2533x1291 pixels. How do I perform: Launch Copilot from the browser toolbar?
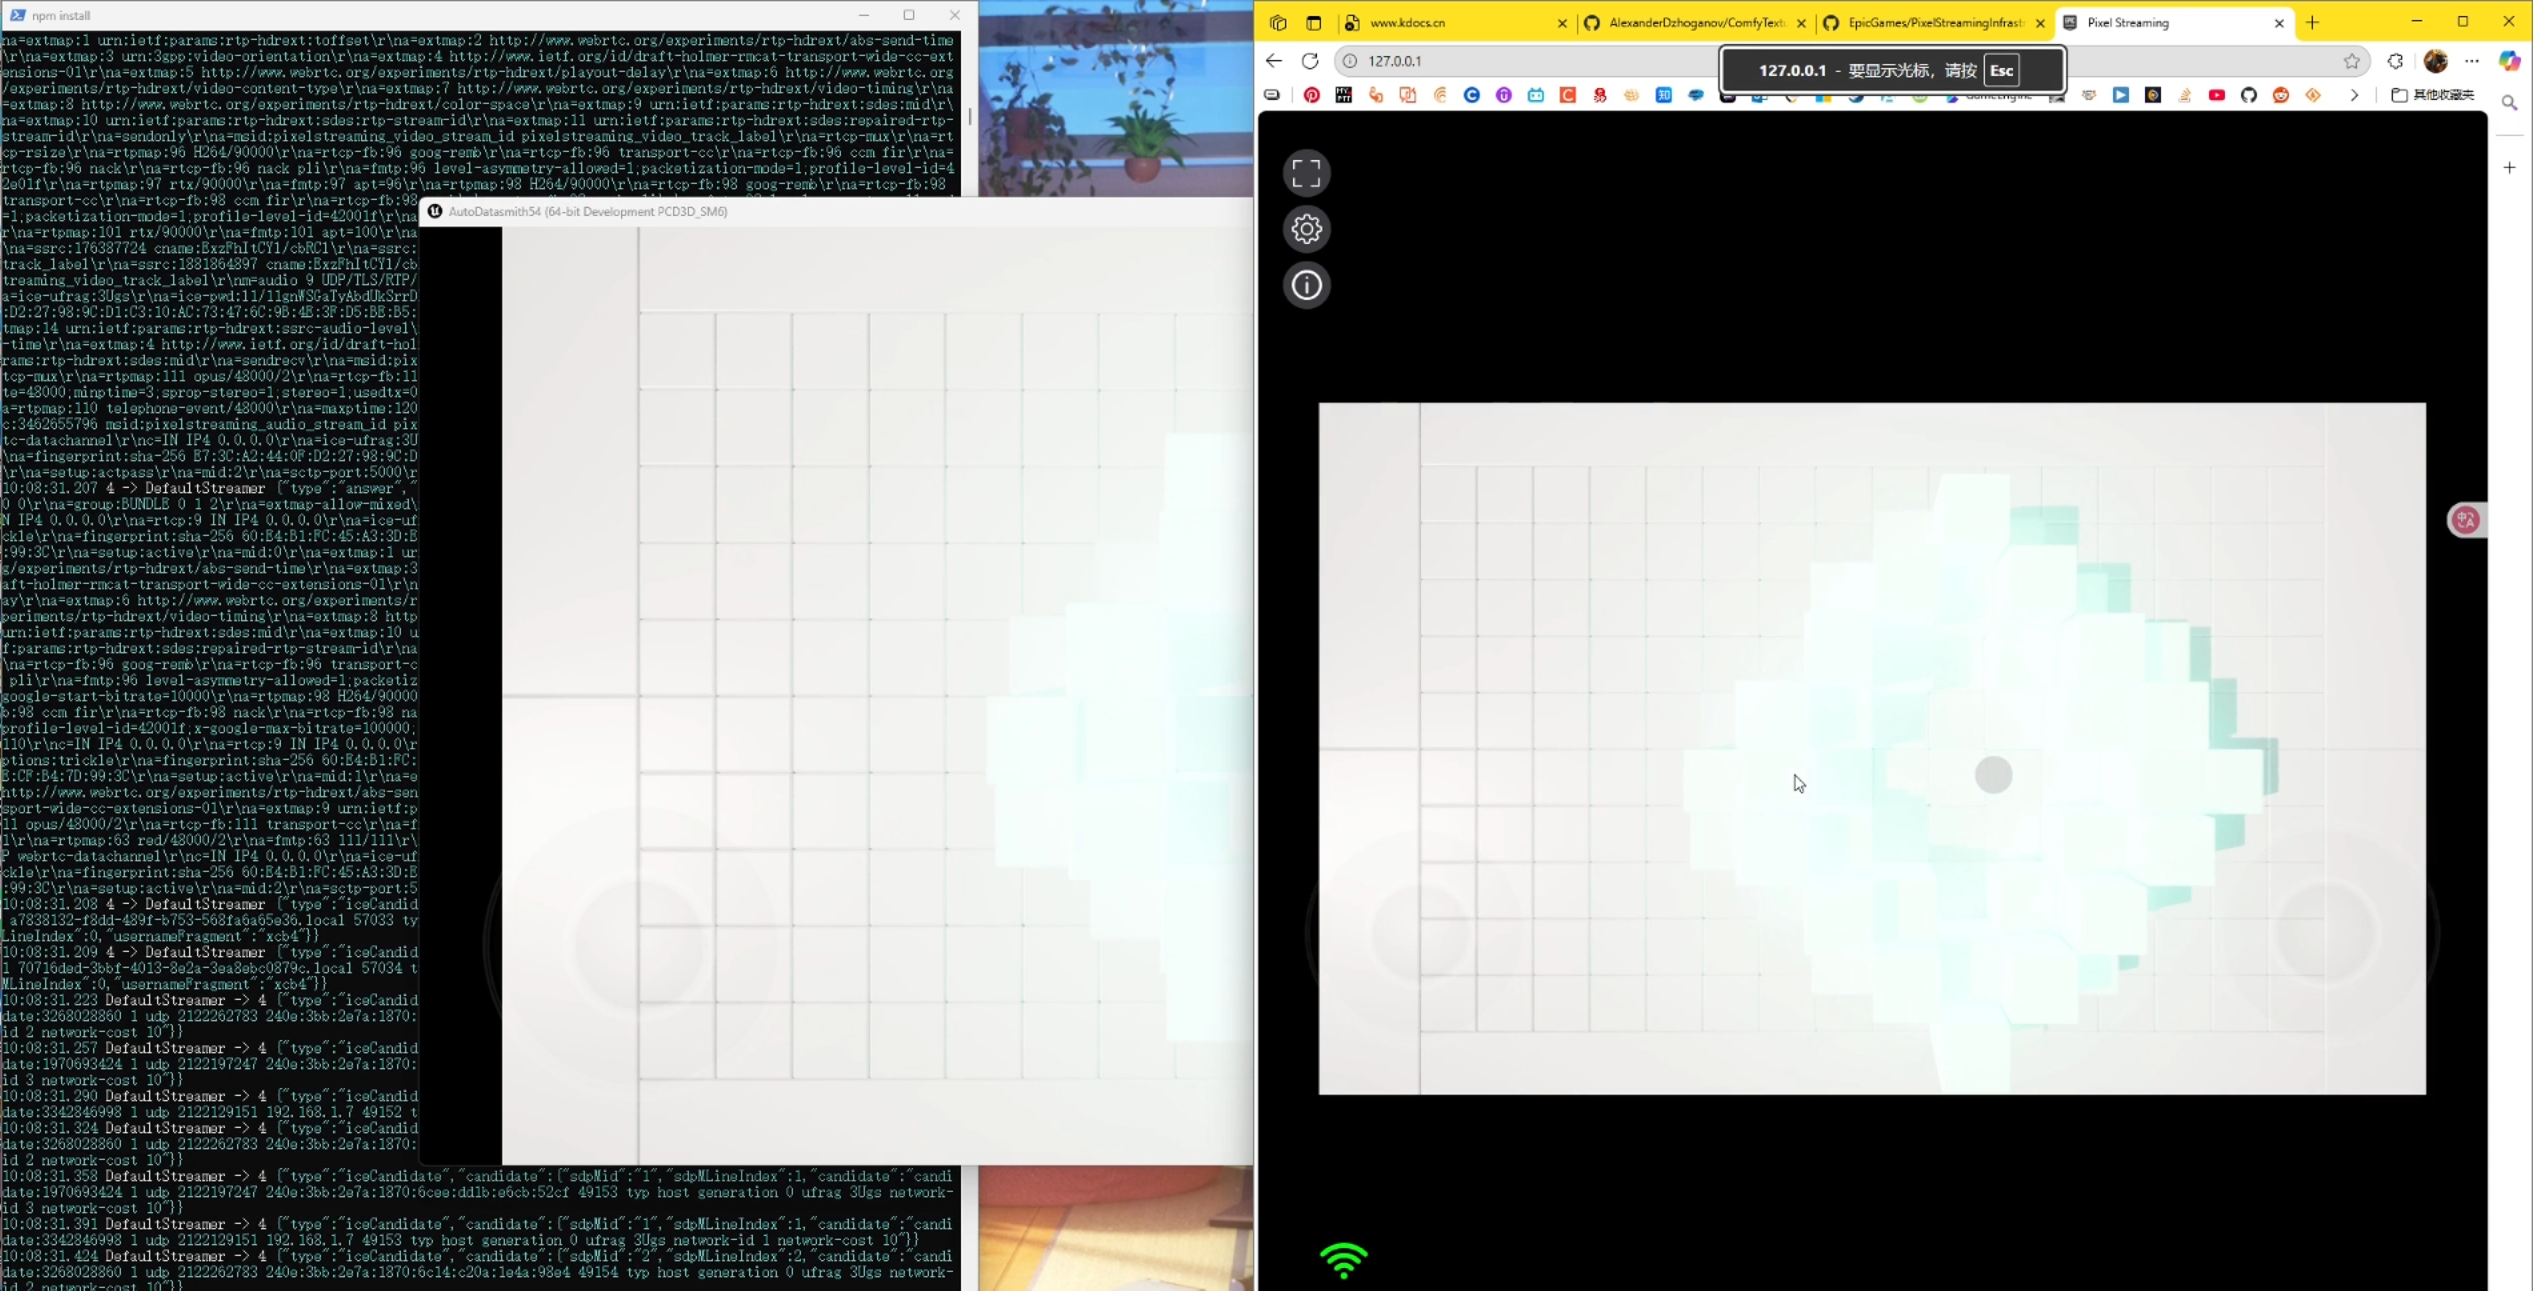[2510, 61]
